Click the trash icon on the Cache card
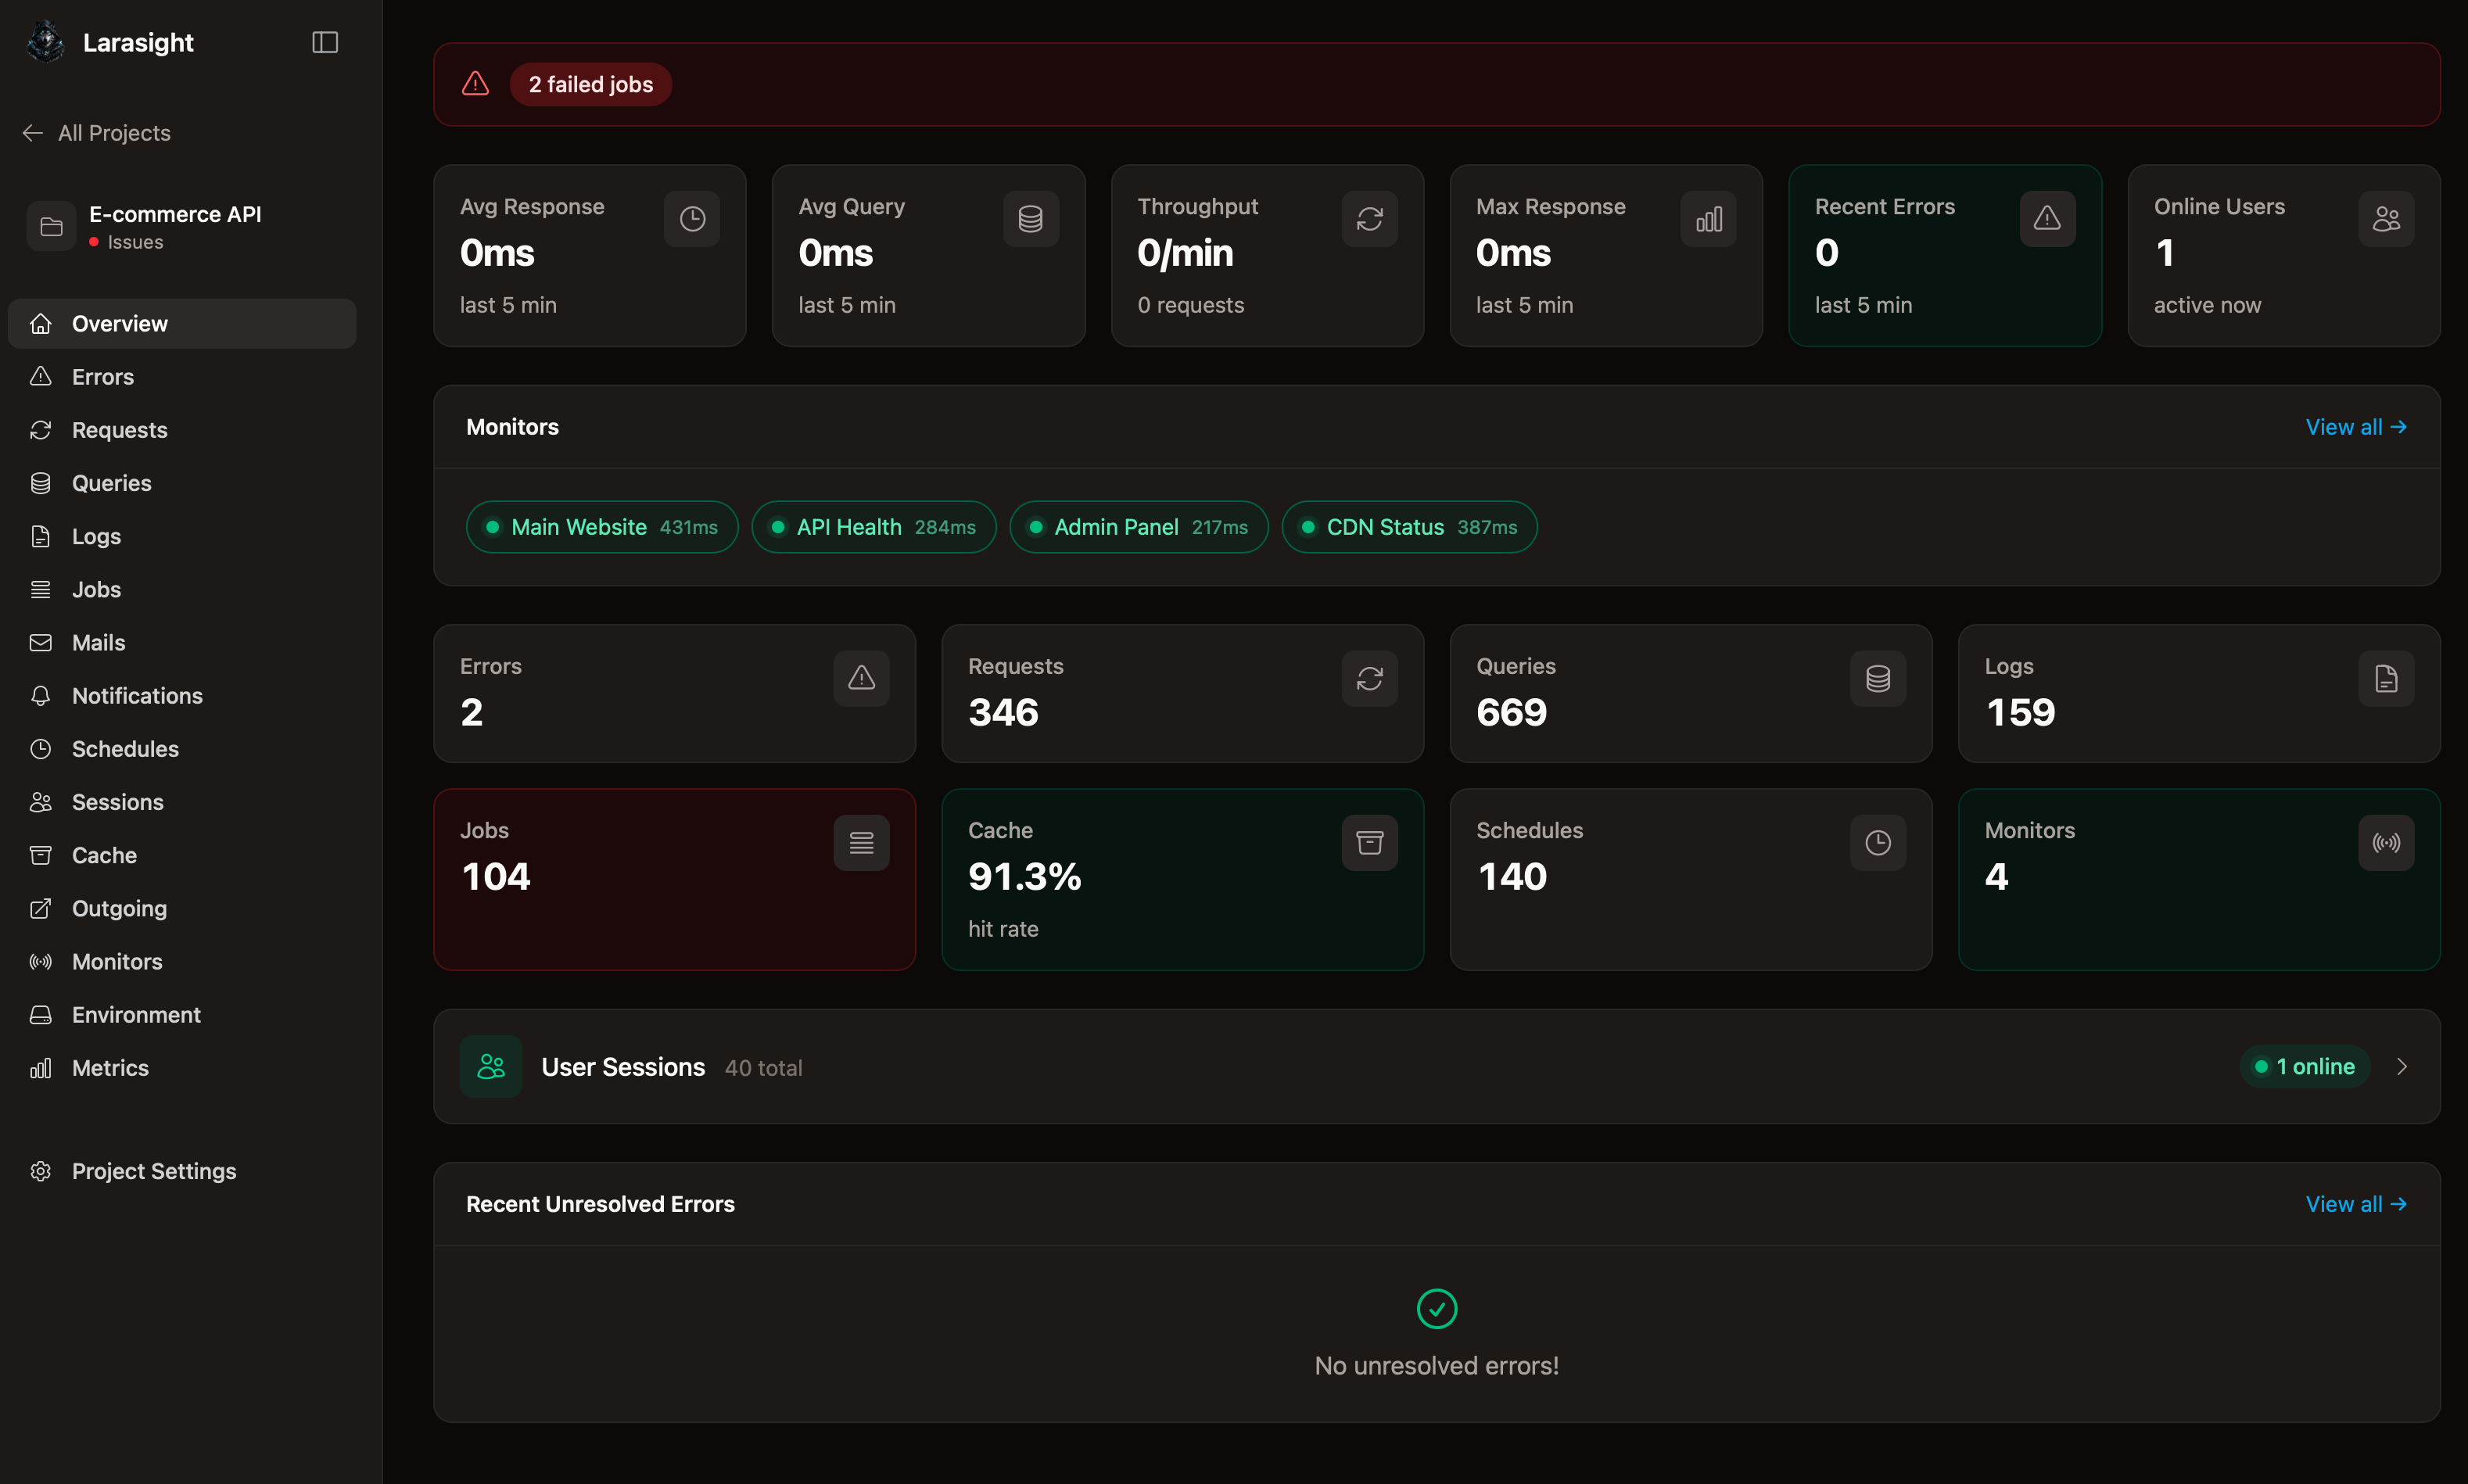The width and height of the screenshot is (2468, 1484). pos(1369,842)
